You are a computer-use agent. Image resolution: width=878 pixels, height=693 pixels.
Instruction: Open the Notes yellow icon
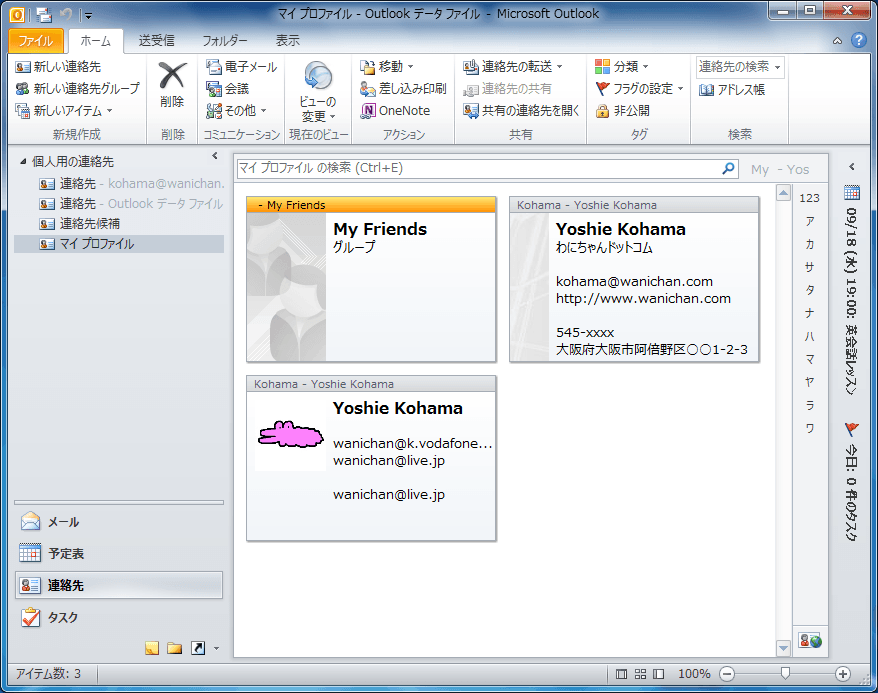[152, 648]
